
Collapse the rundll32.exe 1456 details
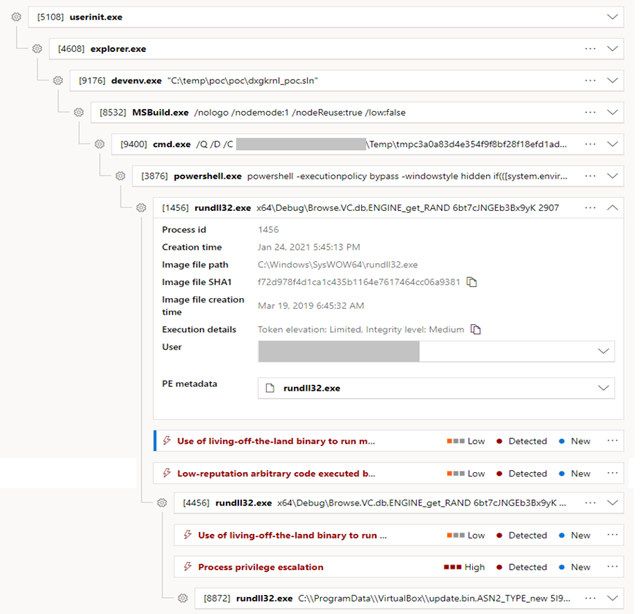point(613,208)
